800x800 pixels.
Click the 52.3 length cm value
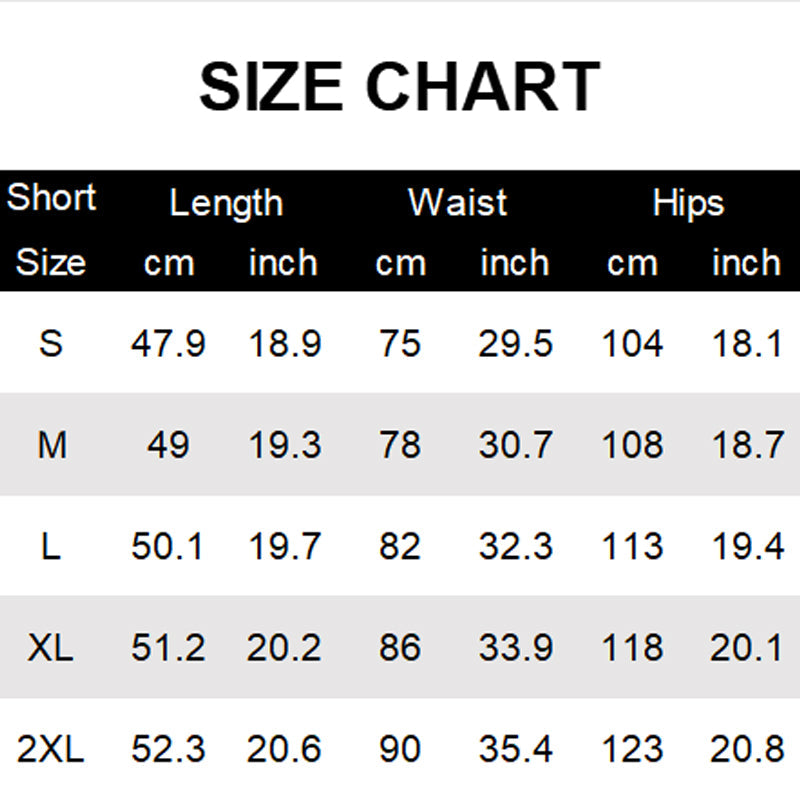tap(168, 749)
